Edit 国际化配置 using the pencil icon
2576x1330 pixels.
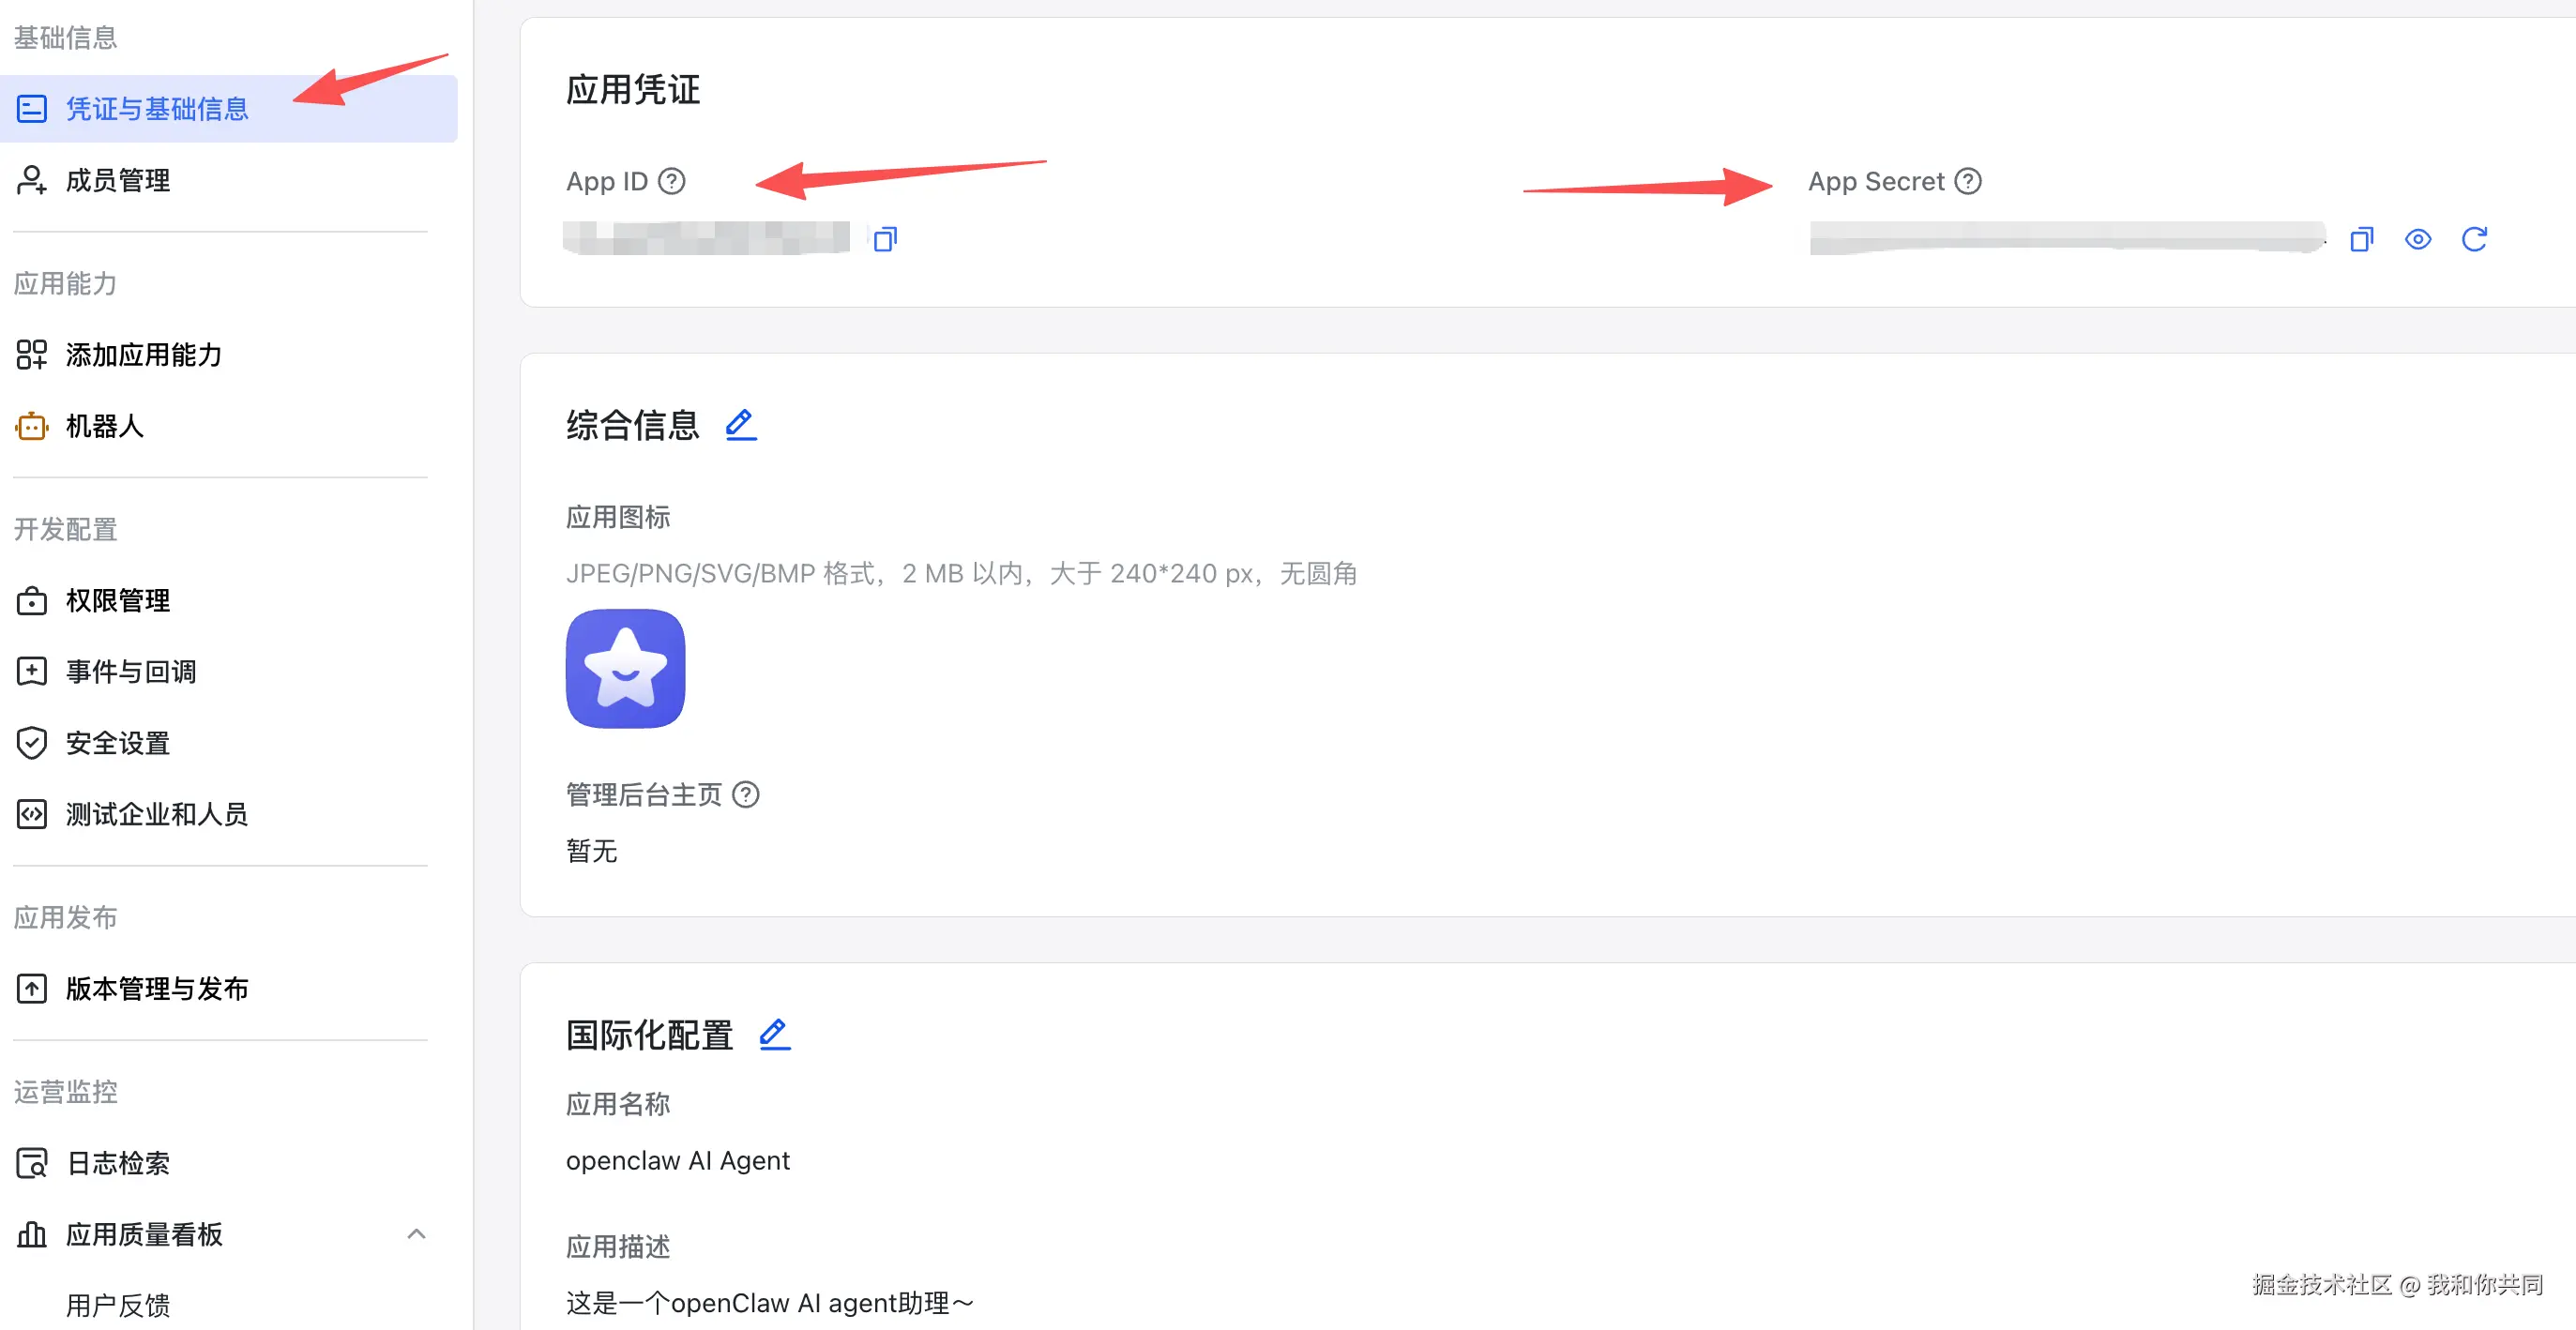(774, 1034)
